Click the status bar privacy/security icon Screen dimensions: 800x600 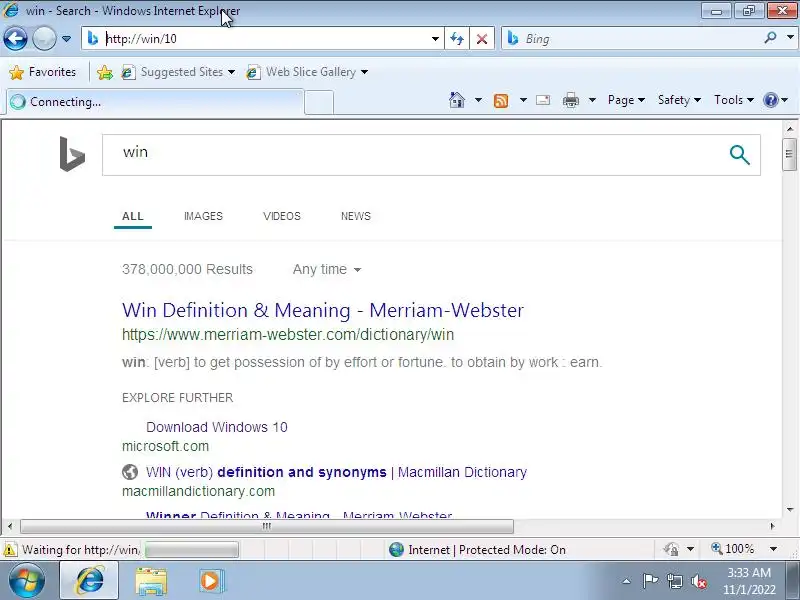[x=672, y=549]
